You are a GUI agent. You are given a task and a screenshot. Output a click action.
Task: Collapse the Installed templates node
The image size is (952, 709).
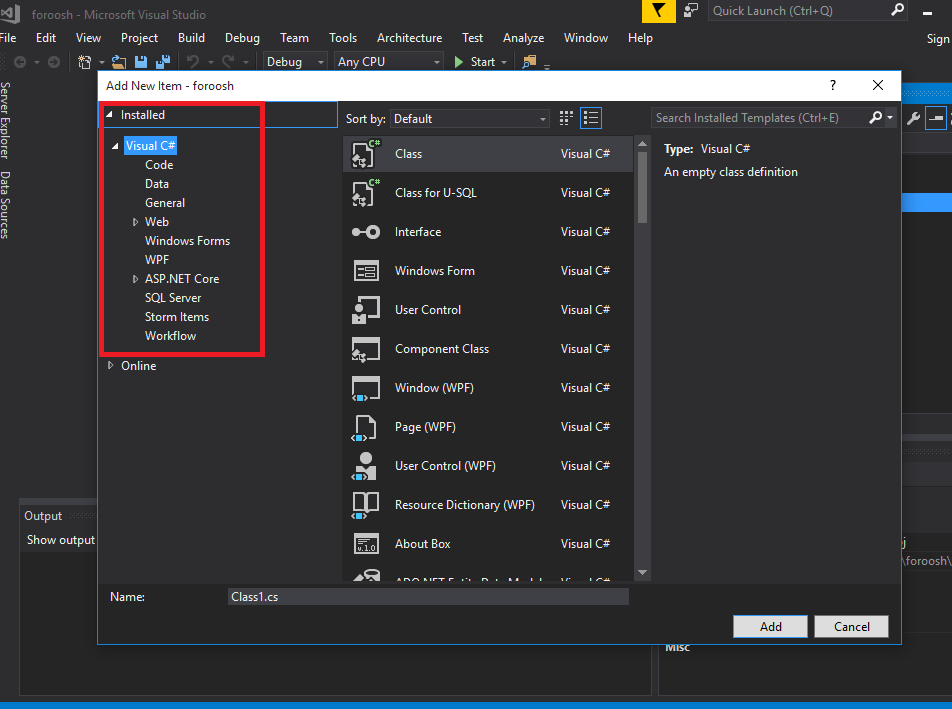click(109, 115)
